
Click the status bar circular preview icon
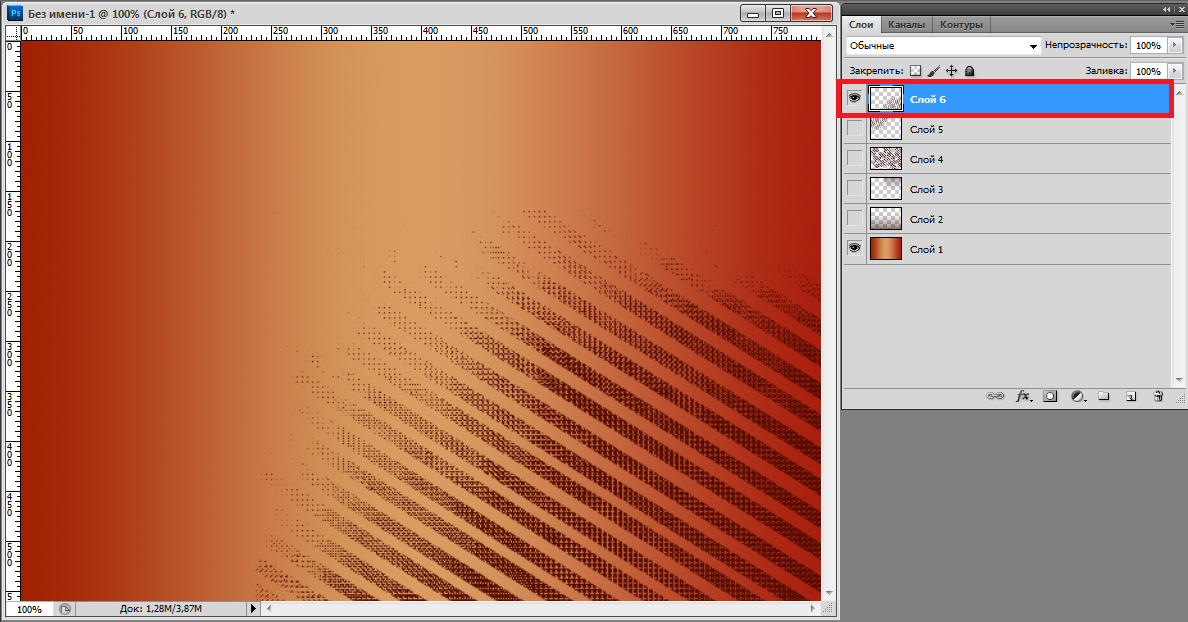coord(65,608)
